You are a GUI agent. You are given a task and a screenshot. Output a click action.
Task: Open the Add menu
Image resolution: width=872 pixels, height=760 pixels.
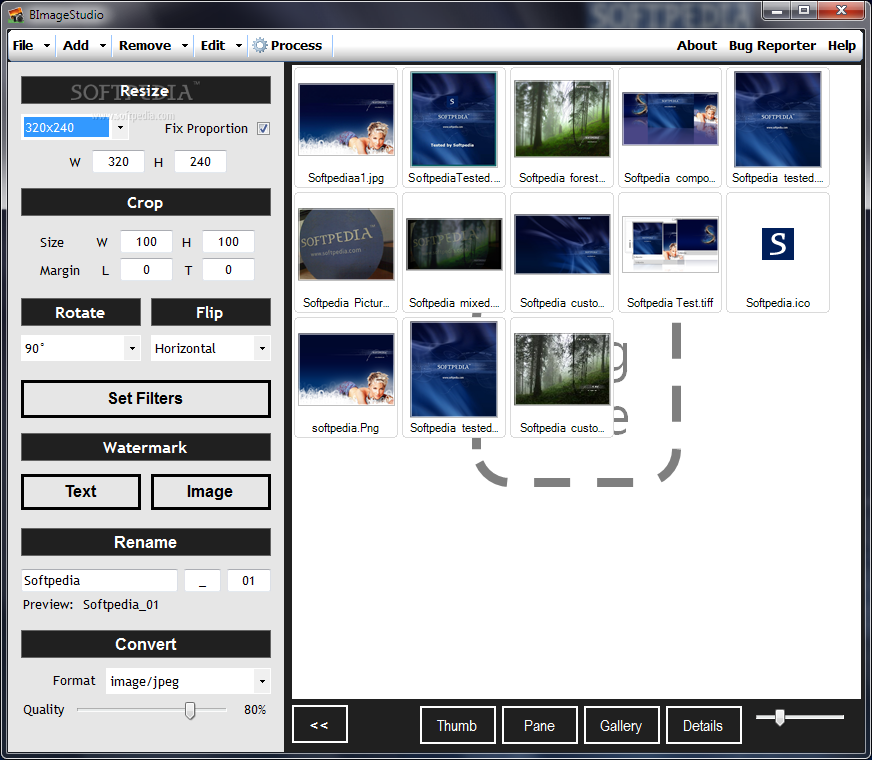[x=76, y=46]
